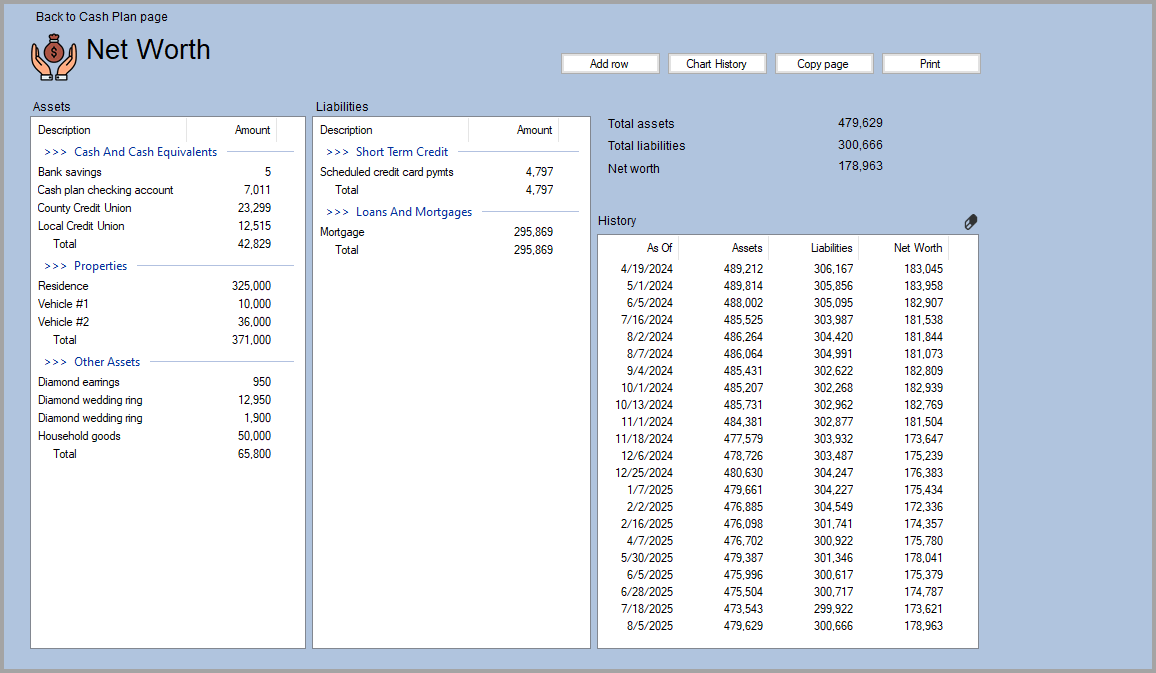
Task: Click the Total assets value 479,629
Action: click(860, 123)
